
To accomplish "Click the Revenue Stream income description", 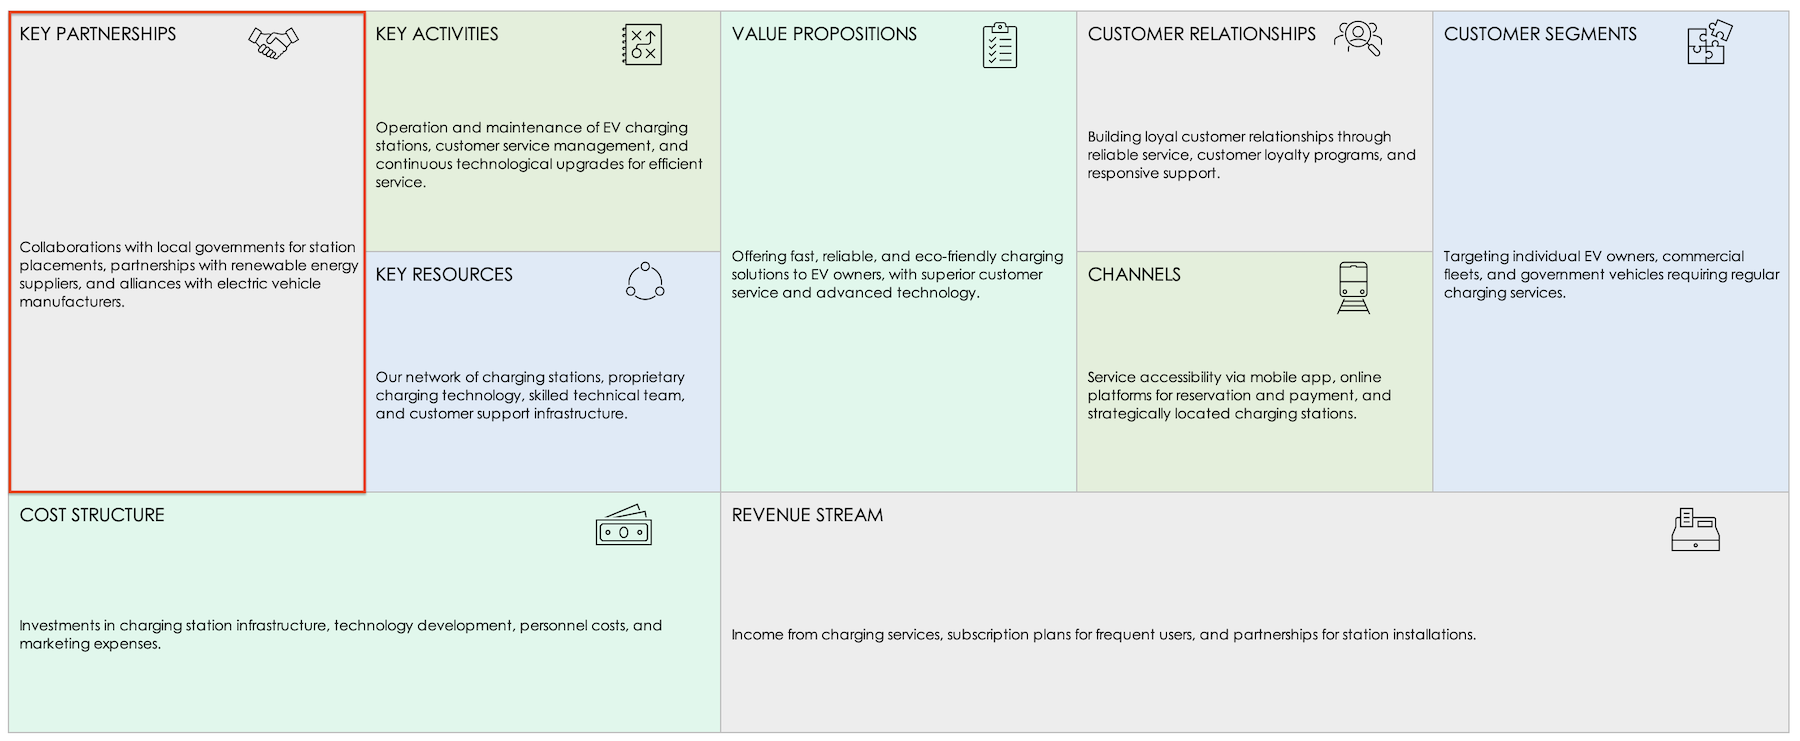I will [1103, 634].
